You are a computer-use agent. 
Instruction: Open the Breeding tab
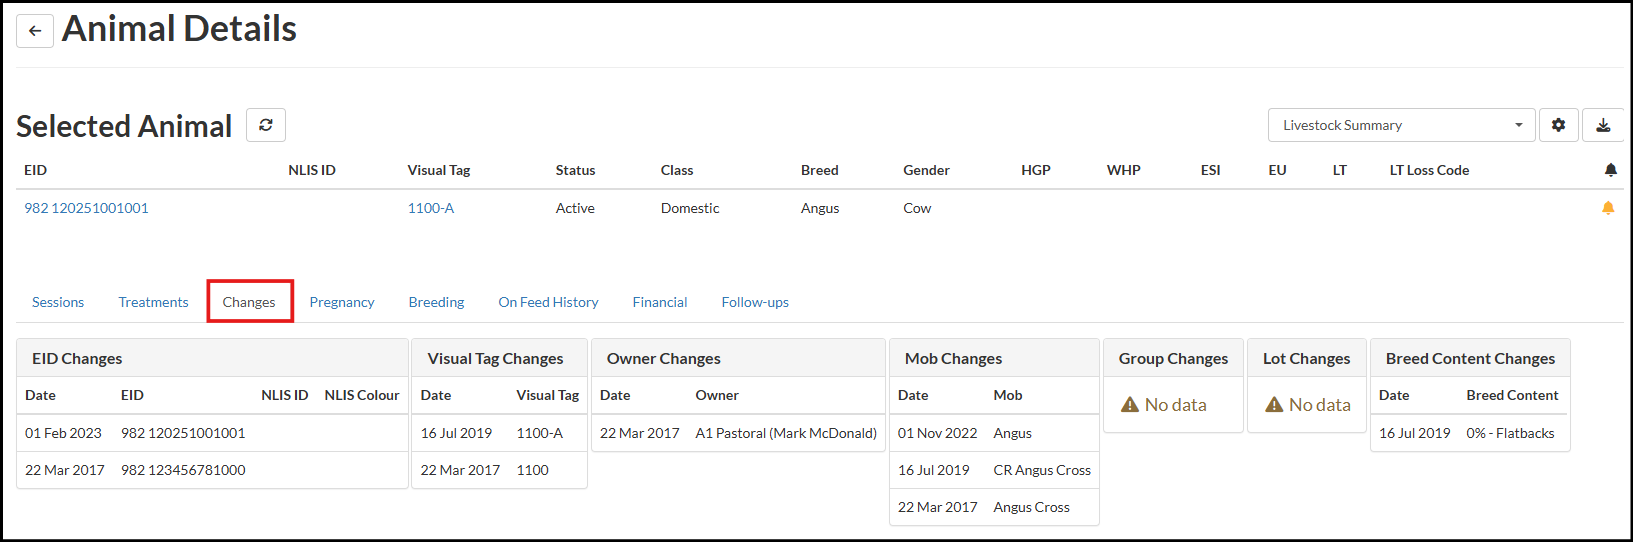(436, 302)
